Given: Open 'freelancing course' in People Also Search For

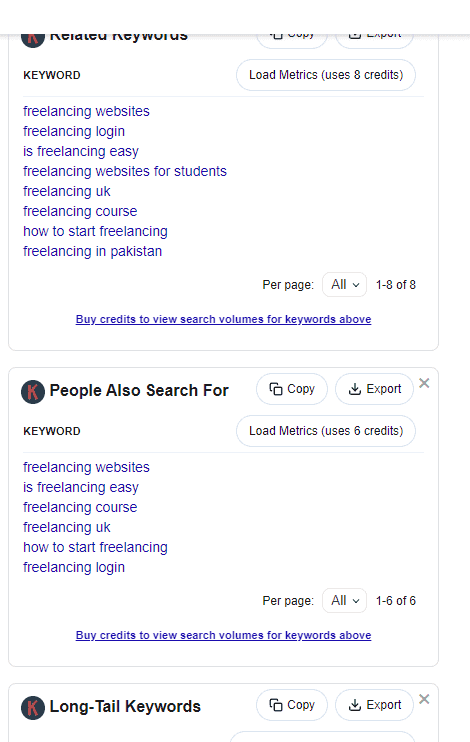Looking at the screenshot, I should click(80, 507).
